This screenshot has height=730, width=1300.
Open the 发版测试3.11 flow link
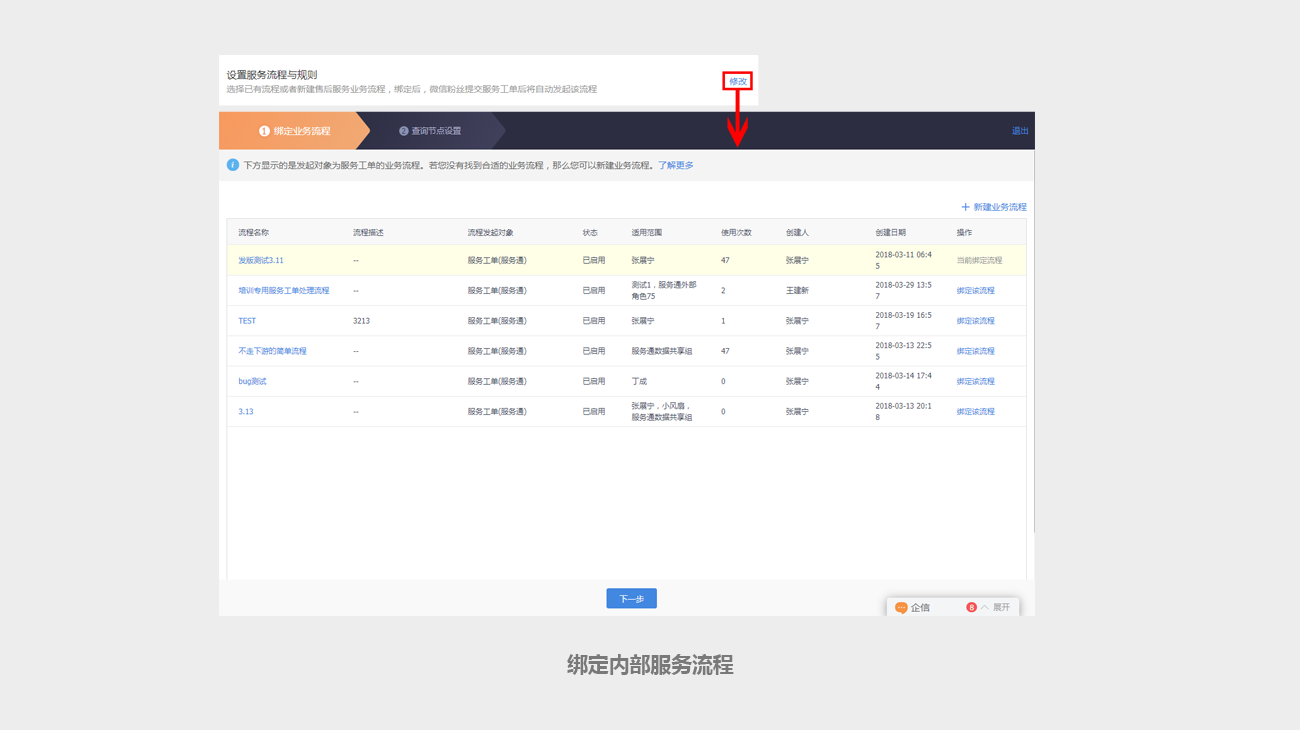[x=261, y=260]
